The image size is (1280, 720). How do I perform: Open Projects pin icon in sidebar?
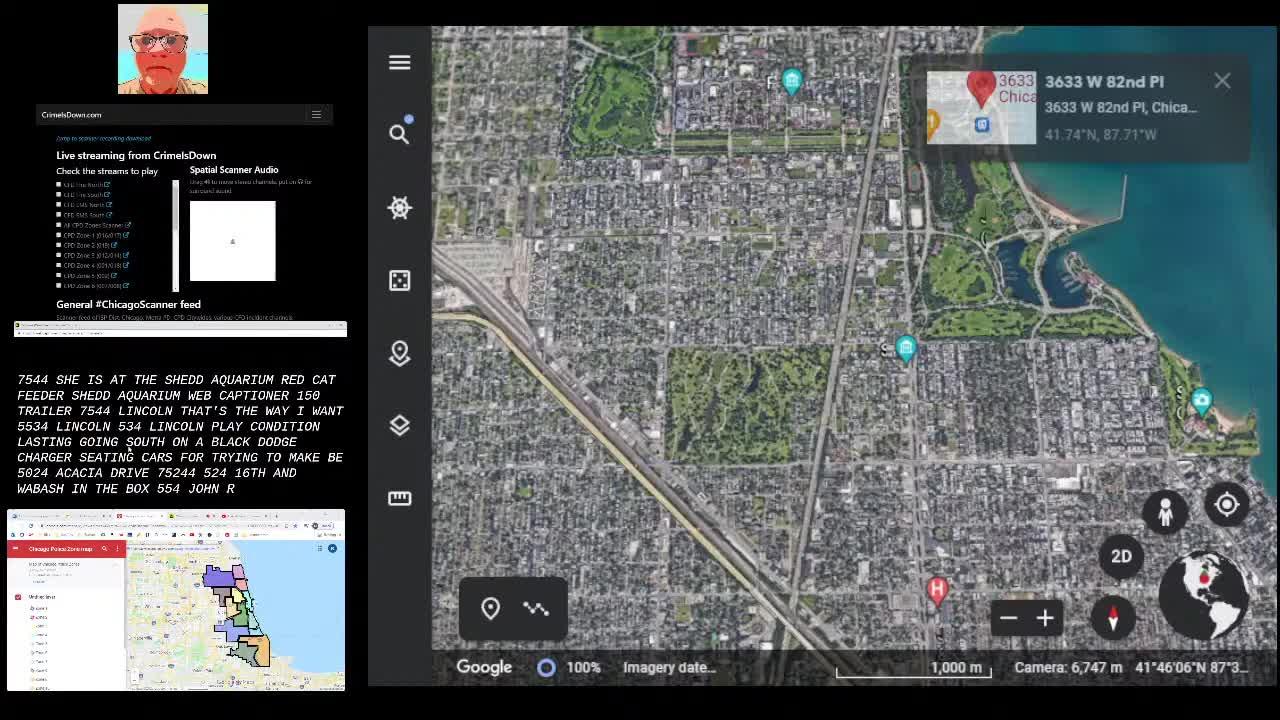[399, 353]
